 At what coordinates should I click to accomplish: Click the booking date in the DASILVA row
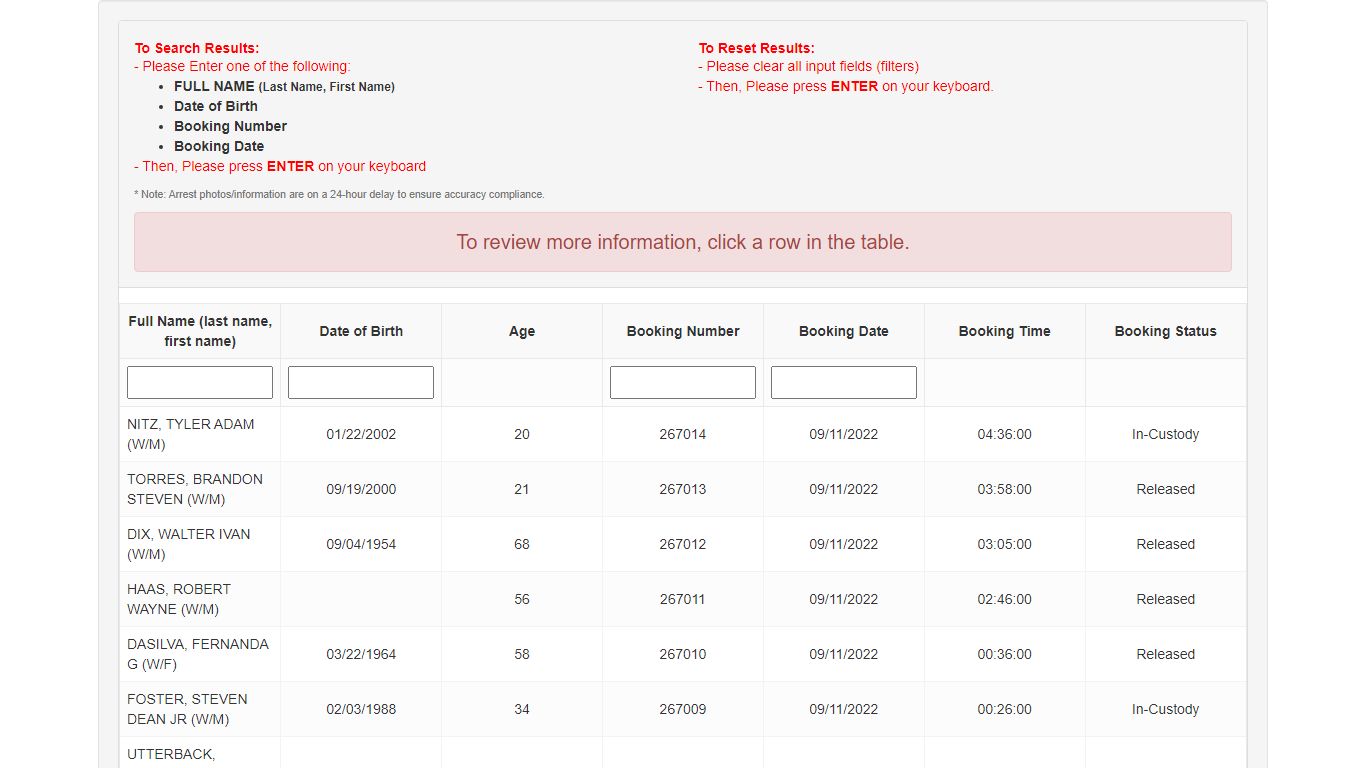(844, 654)
